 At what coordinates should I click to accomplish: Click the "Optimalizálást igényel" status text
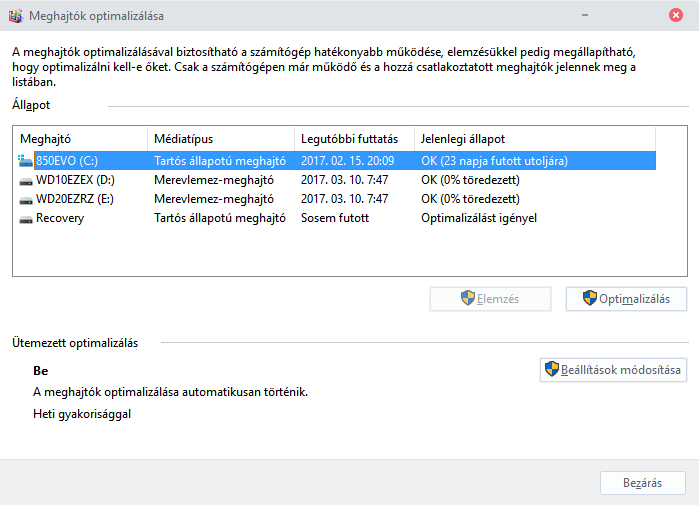479,218
